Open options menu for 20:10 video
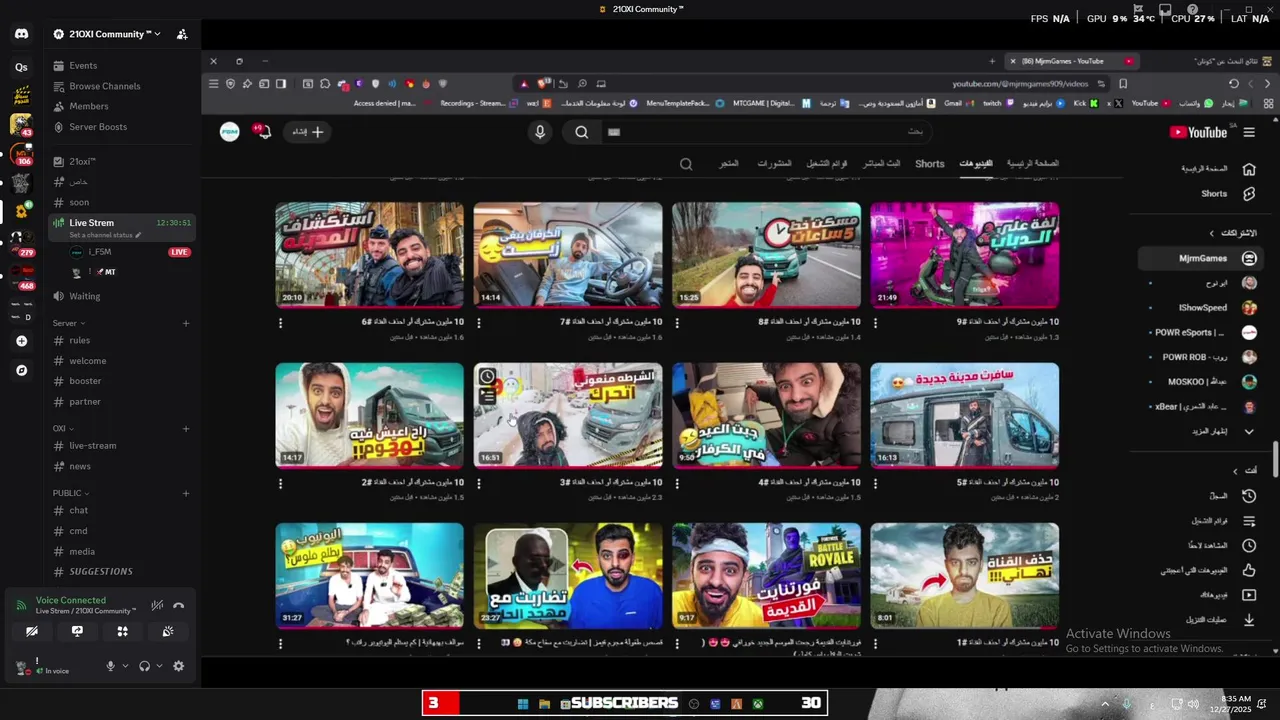1280x720 pixels. pyautogui.click(x=280, y=323)
